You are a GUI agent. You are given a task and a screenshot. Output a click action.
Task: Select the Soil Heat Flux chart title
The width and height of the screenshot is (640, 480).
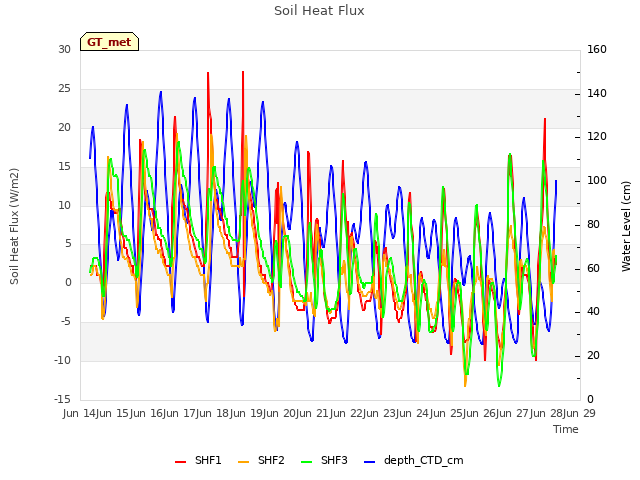[319, 11]
